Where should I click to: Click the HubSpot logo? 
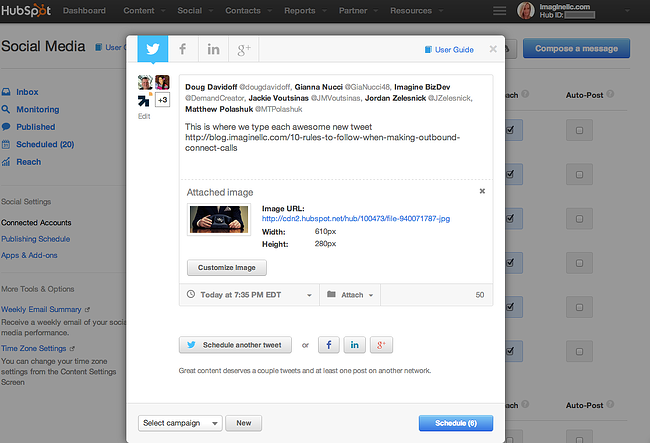pos(26,10)
